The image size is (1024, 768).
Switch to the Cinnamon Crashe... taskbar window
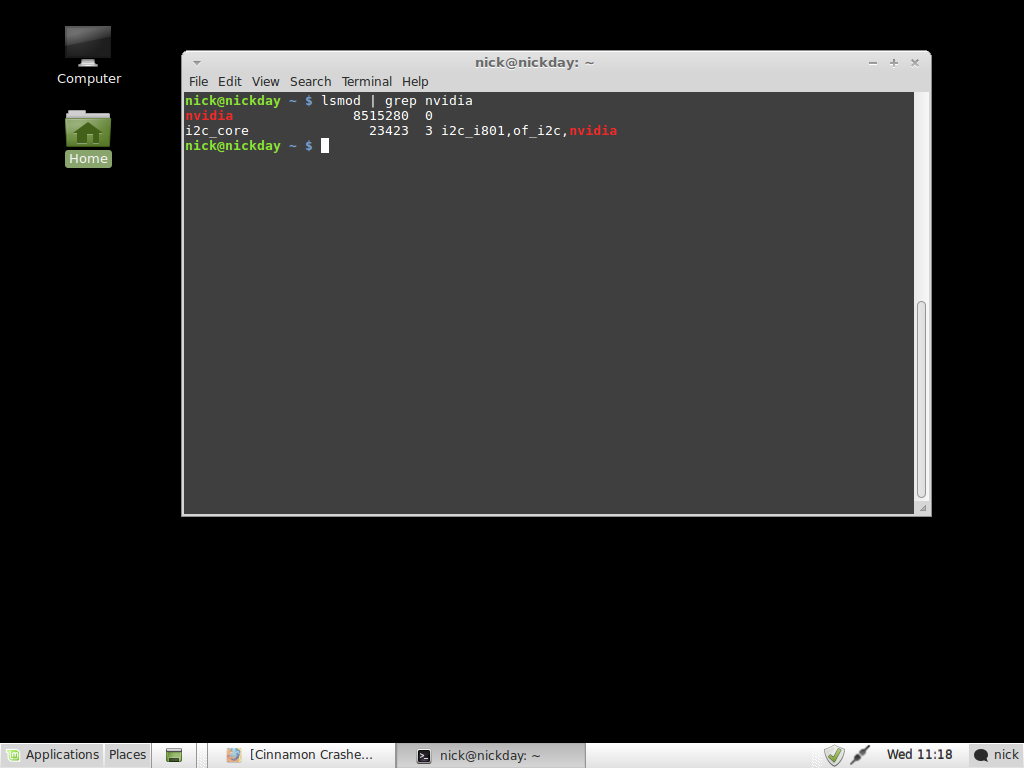(300, 755)
